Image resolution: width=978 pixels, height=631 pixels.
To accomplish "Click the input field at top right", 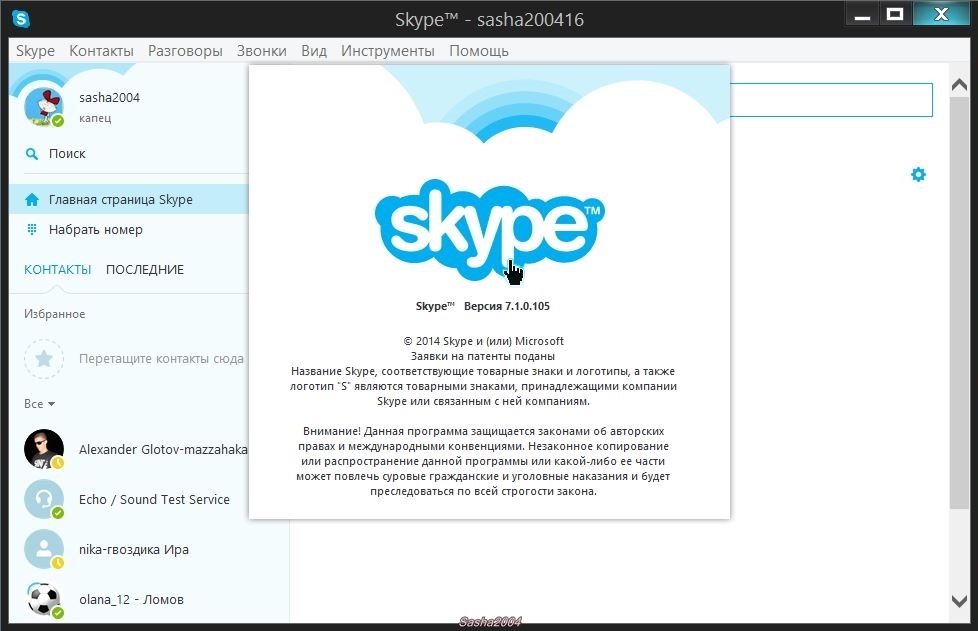I will 830,100.
